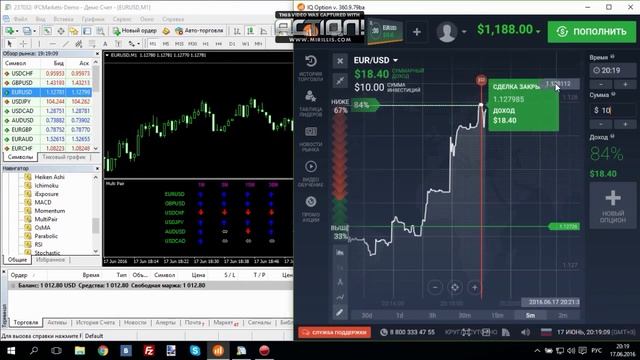Select USDCHF row in Market Watch
Screen dimensions: 640x360
tap(47, 73)
